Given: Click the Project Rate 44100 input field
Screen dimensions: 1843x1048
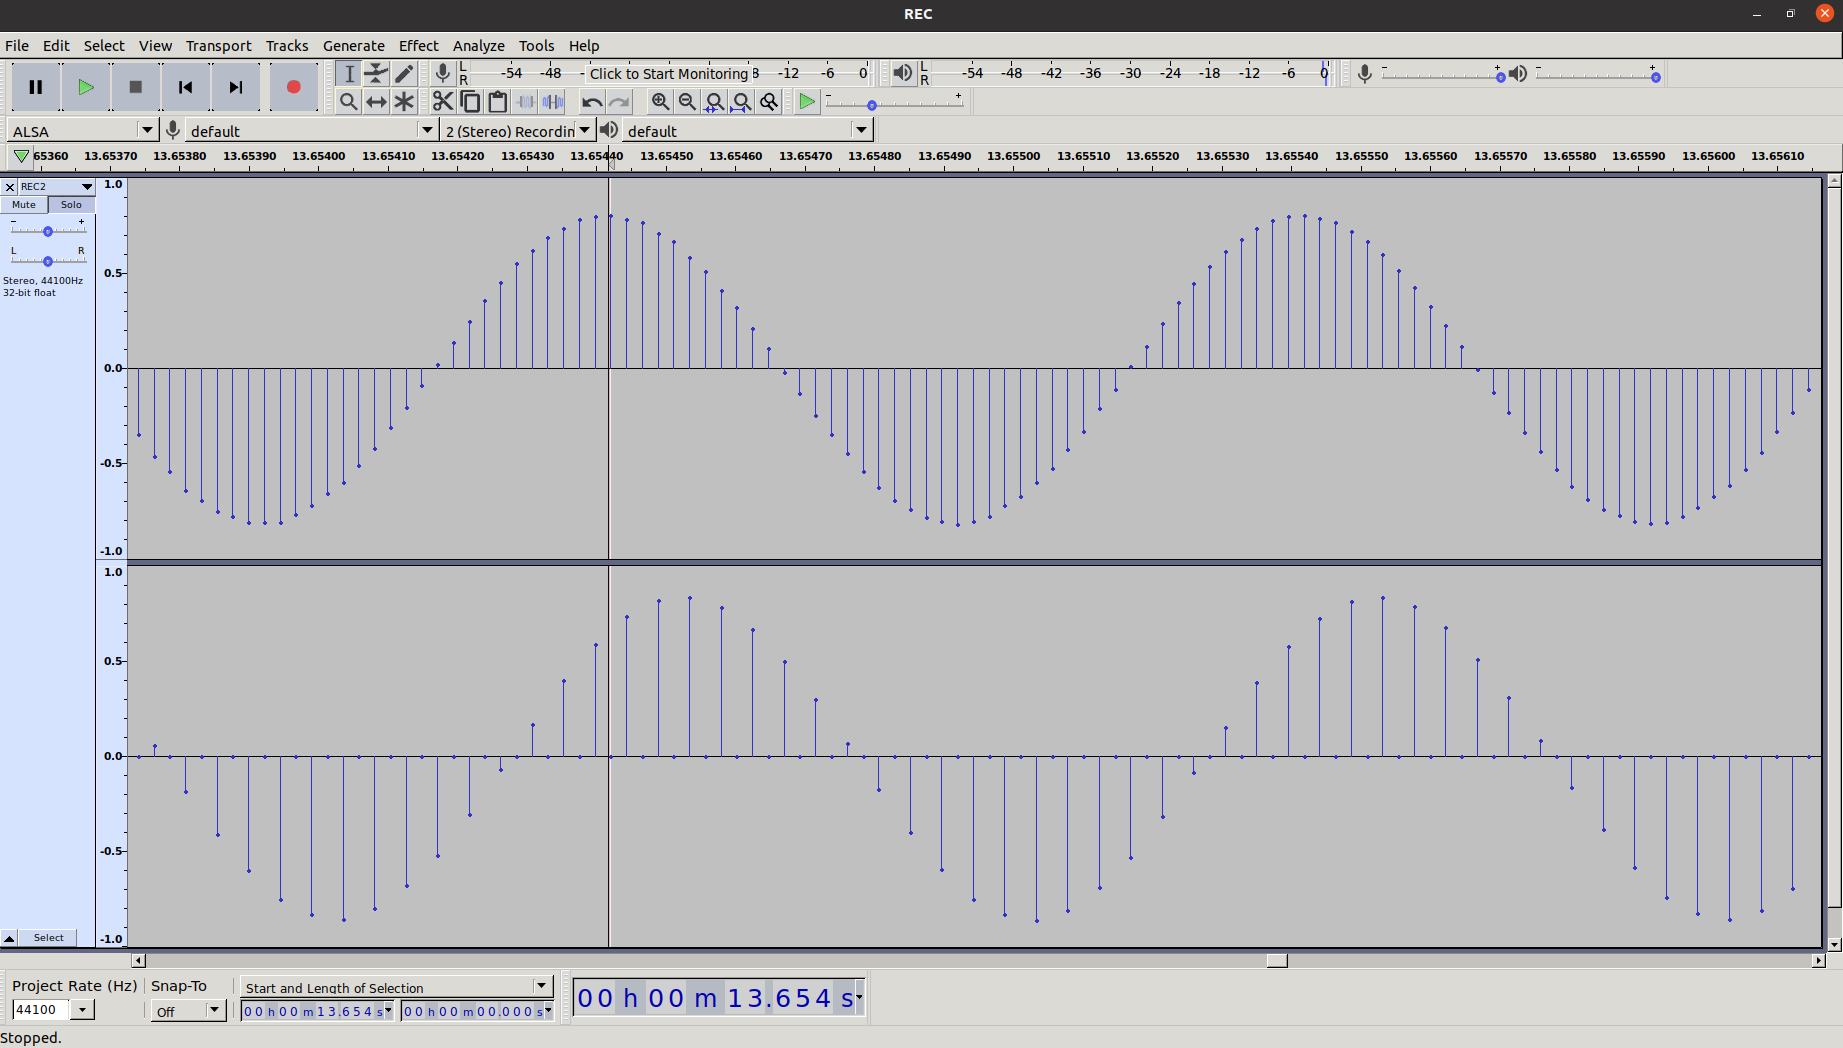Looking at the screenshot, I should (41, 1010).
